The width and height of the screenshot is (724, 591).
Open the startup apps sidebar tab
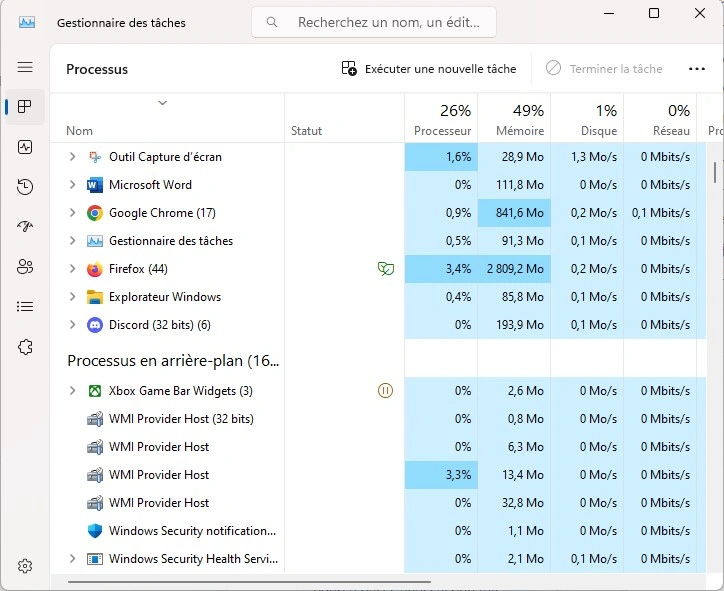pos(25,227)
